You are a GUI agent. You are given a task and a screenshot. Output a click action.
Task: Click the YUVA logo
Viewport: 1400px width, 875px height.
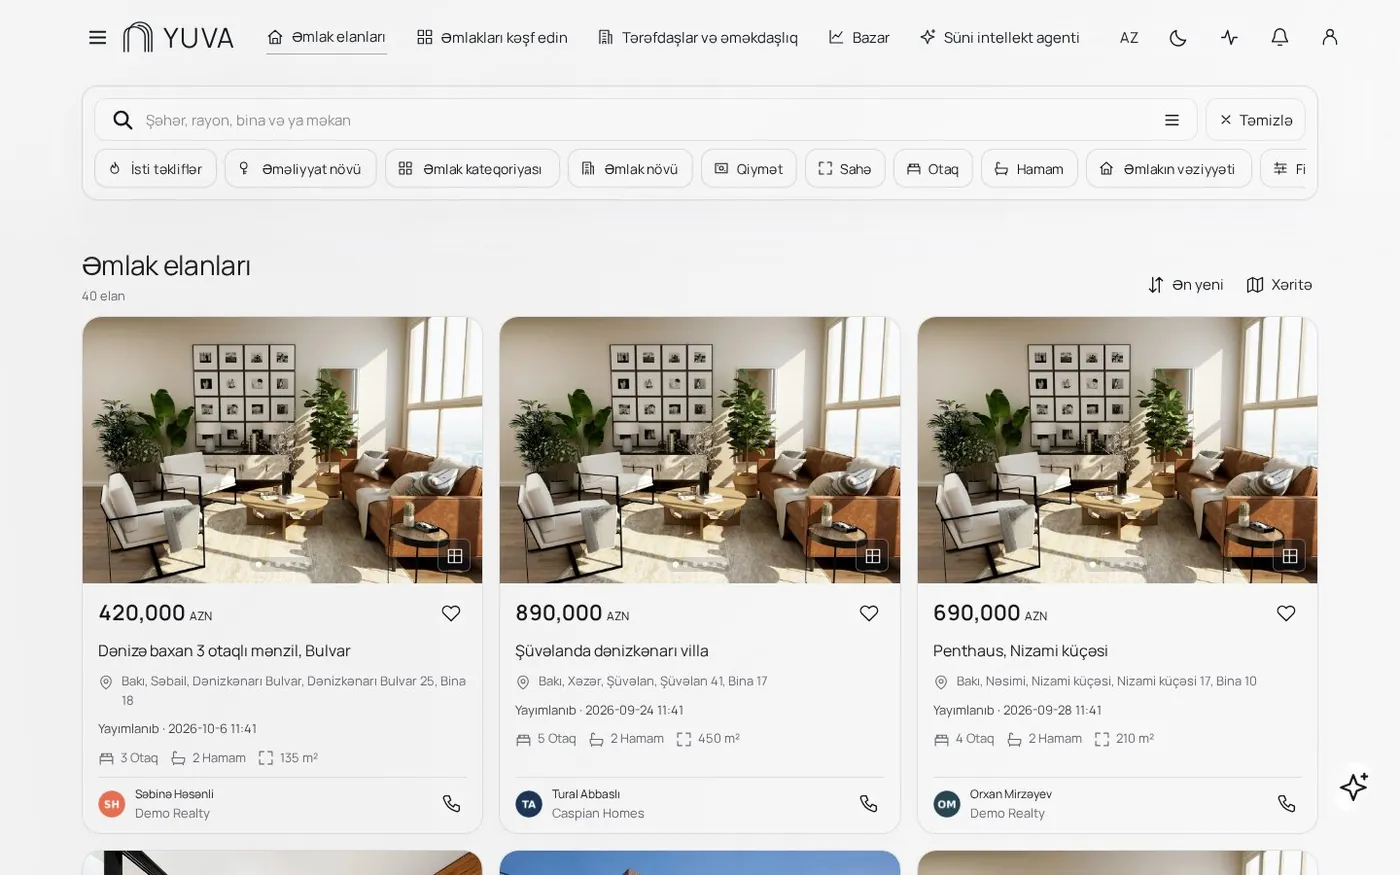click(178, 38)
